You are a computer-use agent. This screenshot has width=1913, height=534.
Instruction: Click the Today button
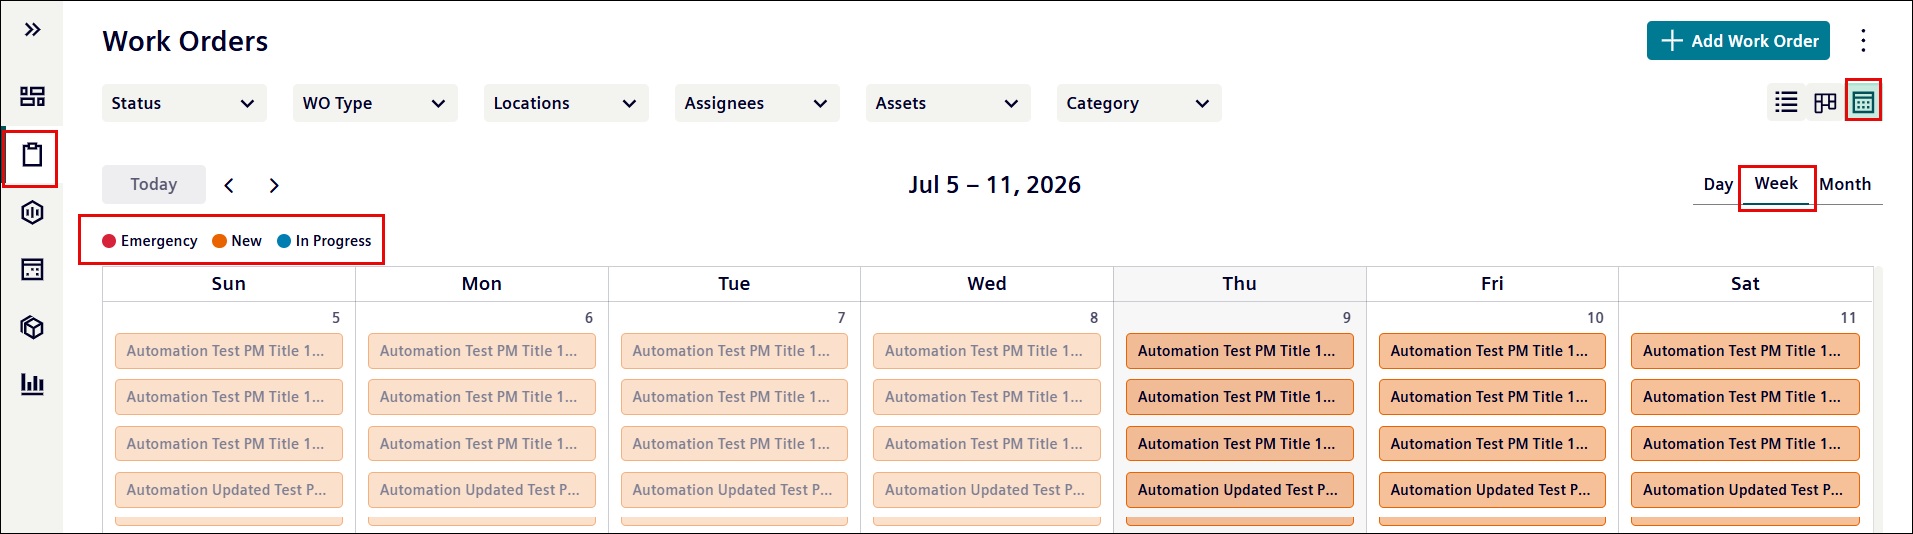click(154, 184)
